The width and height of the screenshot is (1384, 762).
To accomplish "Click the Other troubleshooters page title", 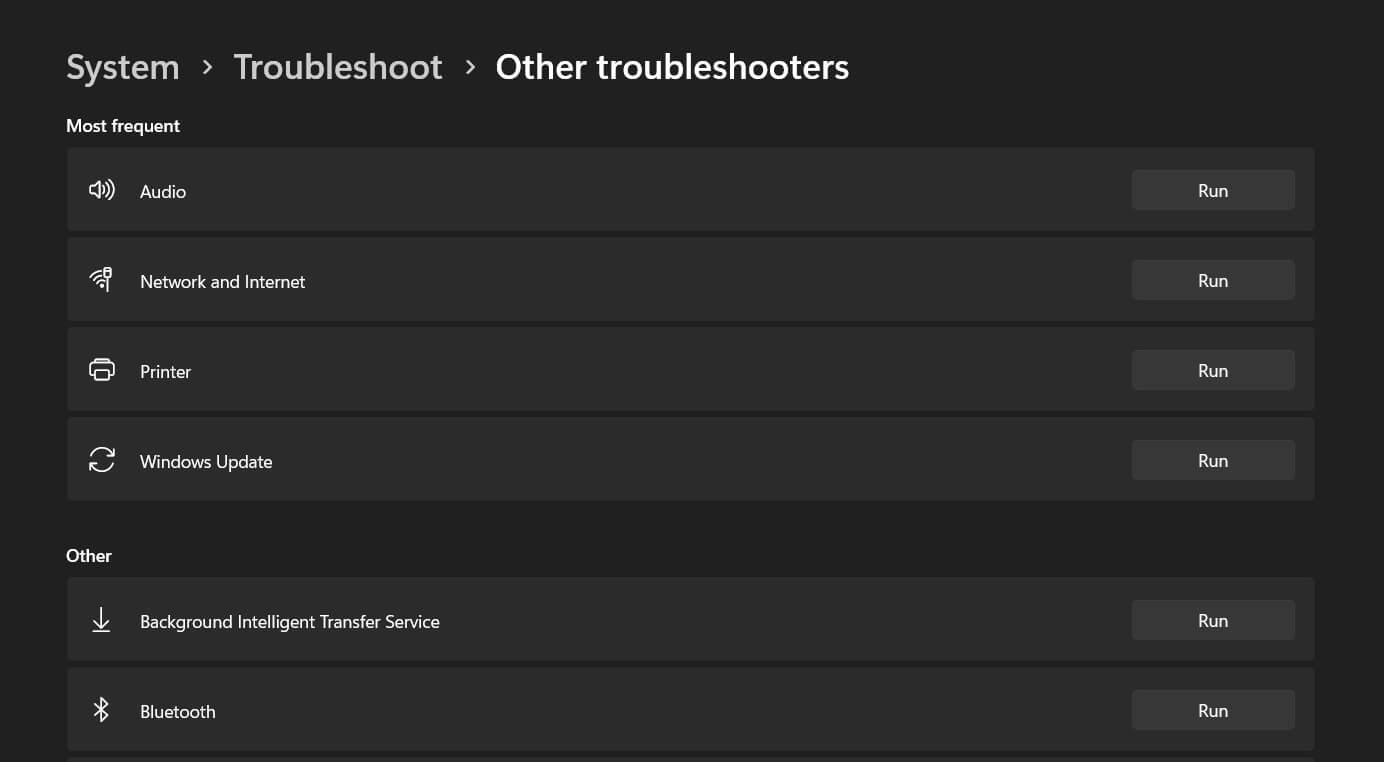I will coord(672,67).
